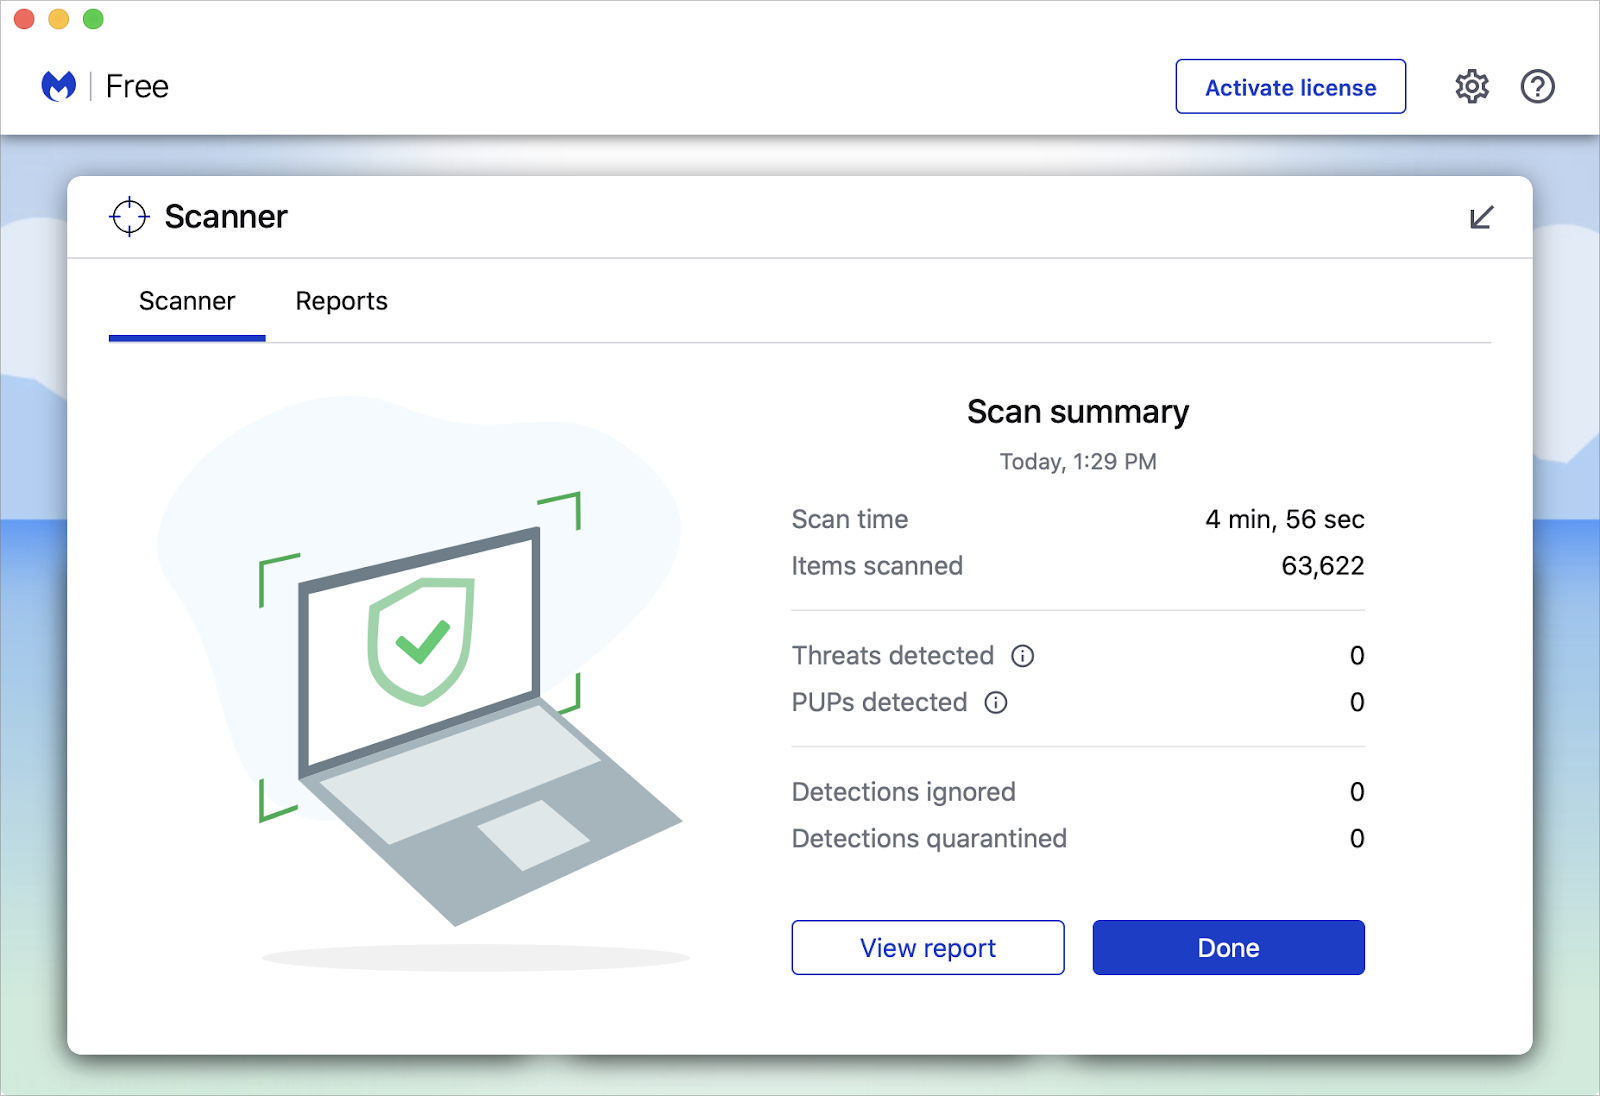Show info about Threats detected
Viewport: 1600px width, 1096px height.
click(x=1022, y=656)
